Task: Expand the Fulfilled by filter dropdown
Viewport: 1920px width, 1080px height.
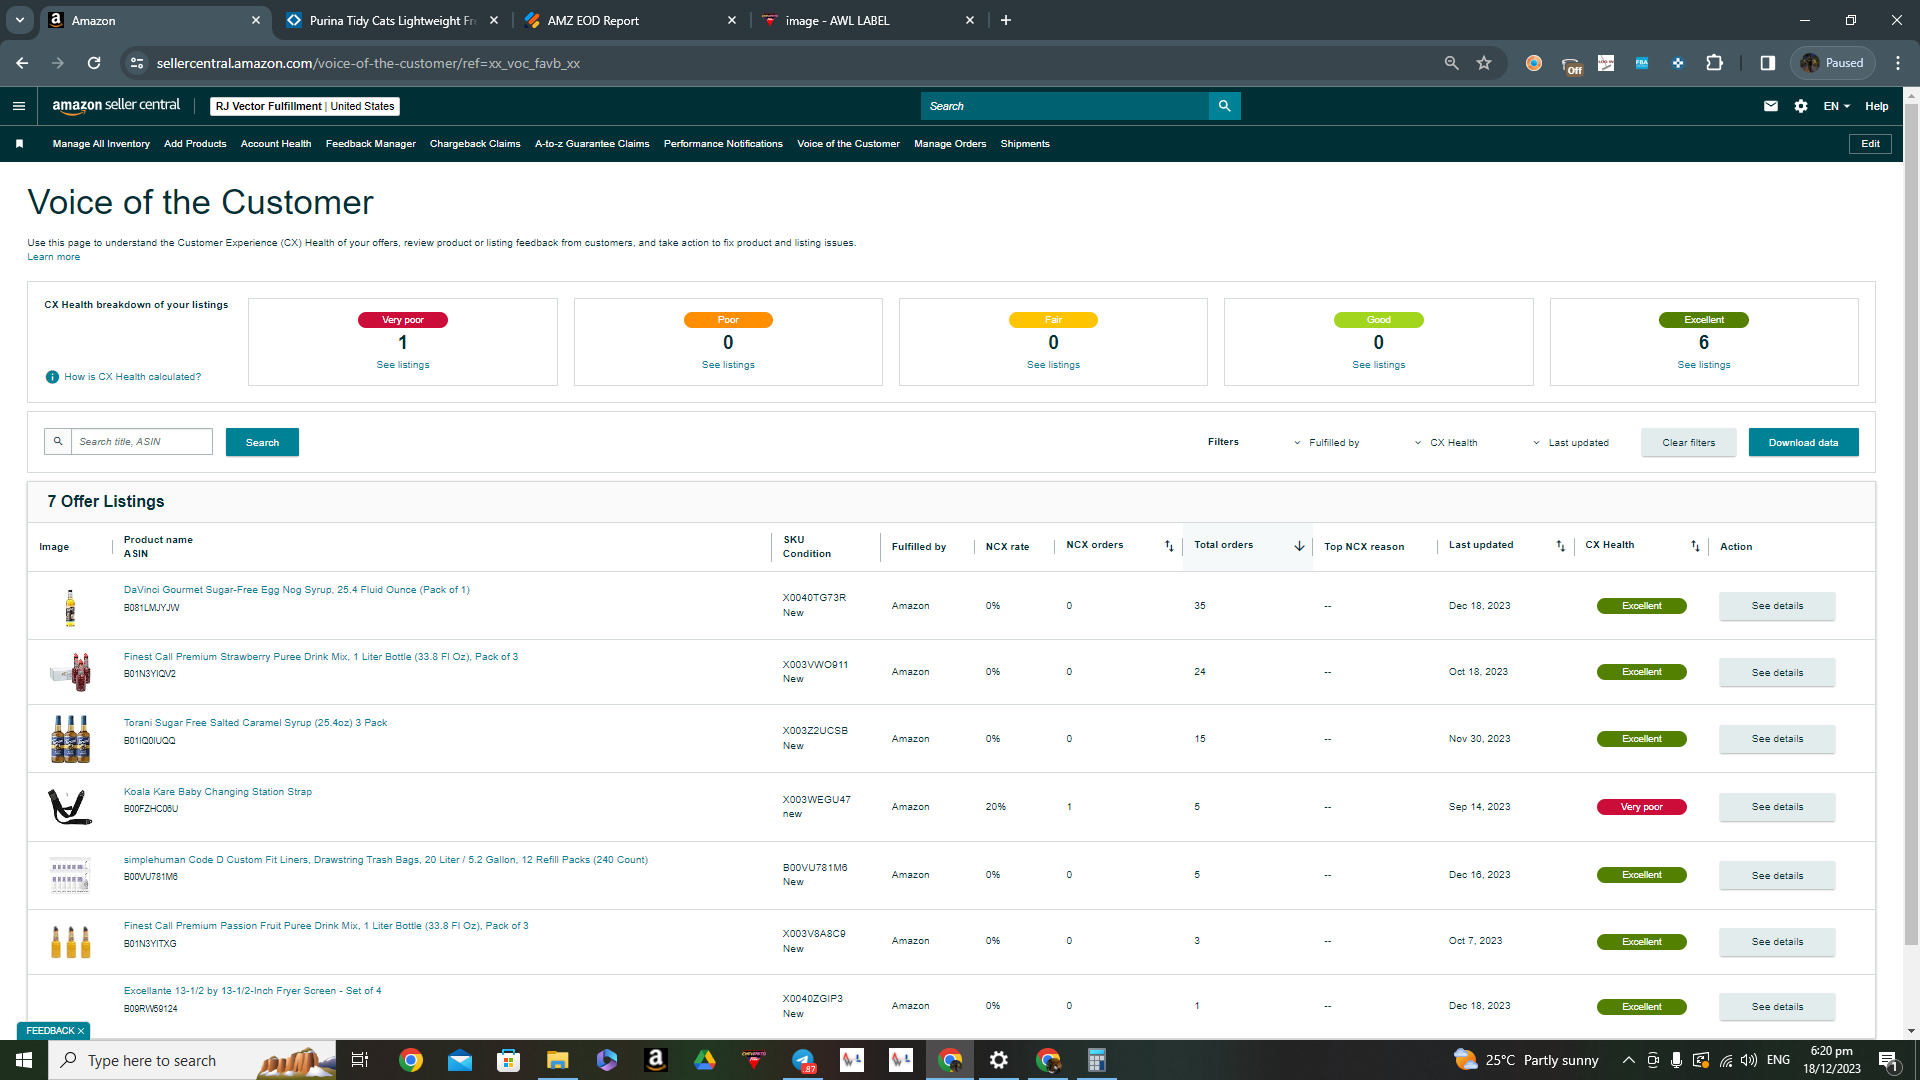Action: (x=1326, y=443)
